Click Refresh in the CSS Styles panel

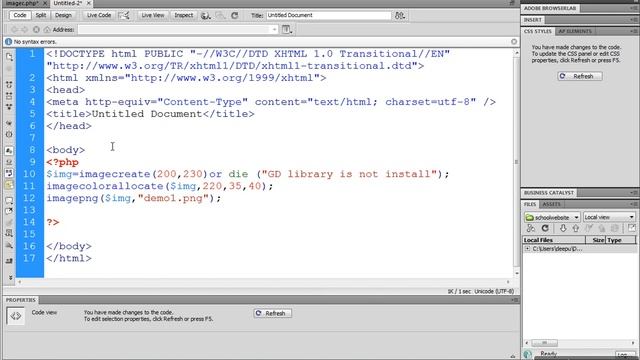(x=580, y=76)
